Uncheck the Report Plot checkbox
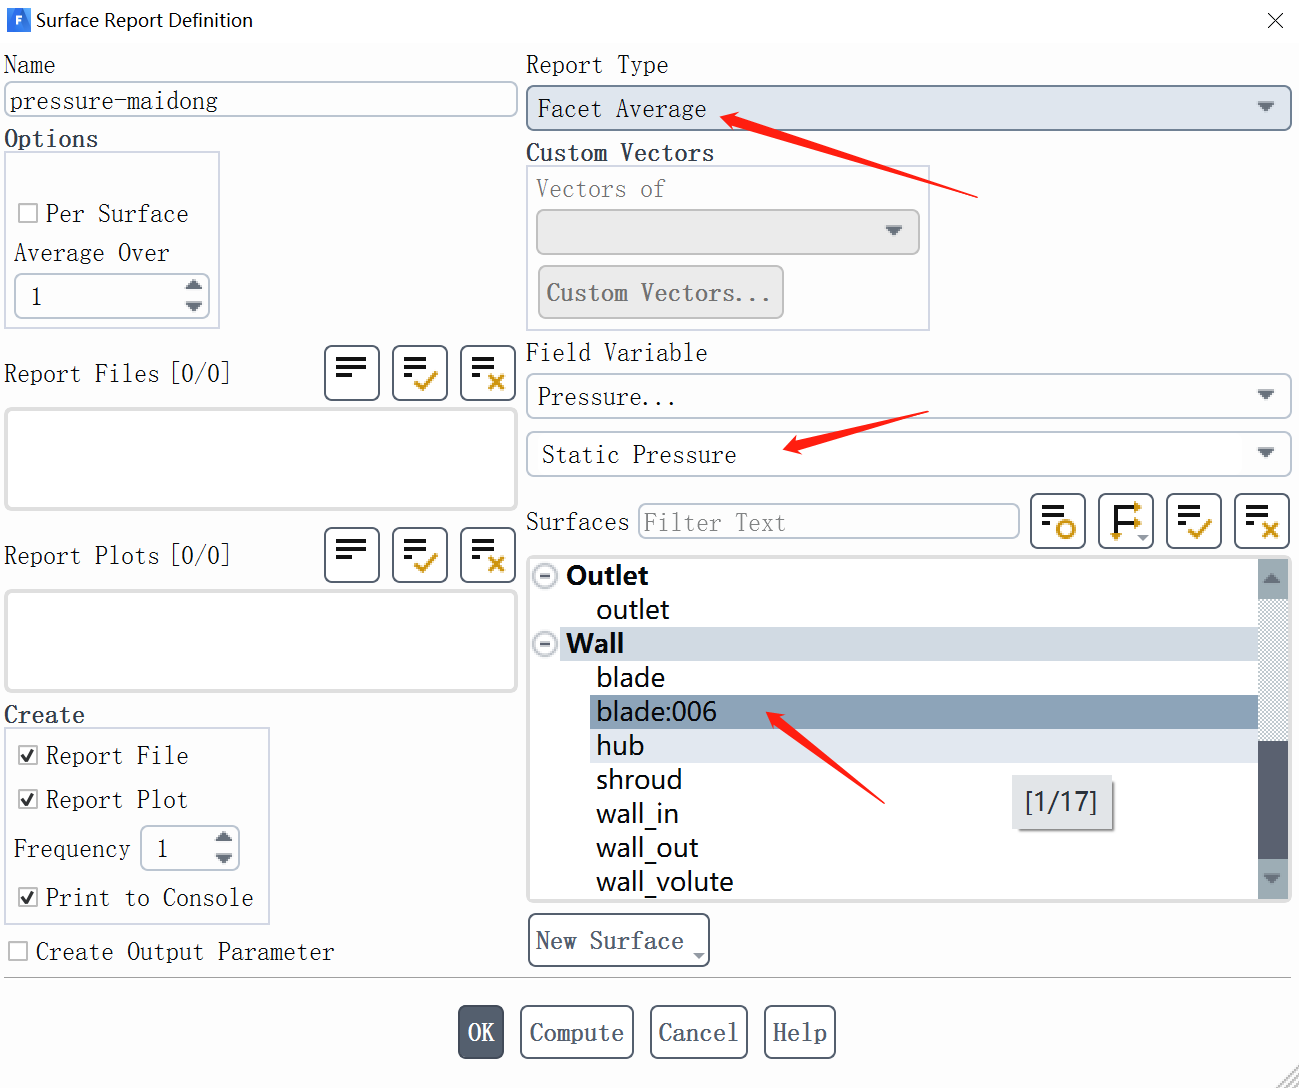The image size is (1299, 1088). pyautogui.click(x=29, y=799)
